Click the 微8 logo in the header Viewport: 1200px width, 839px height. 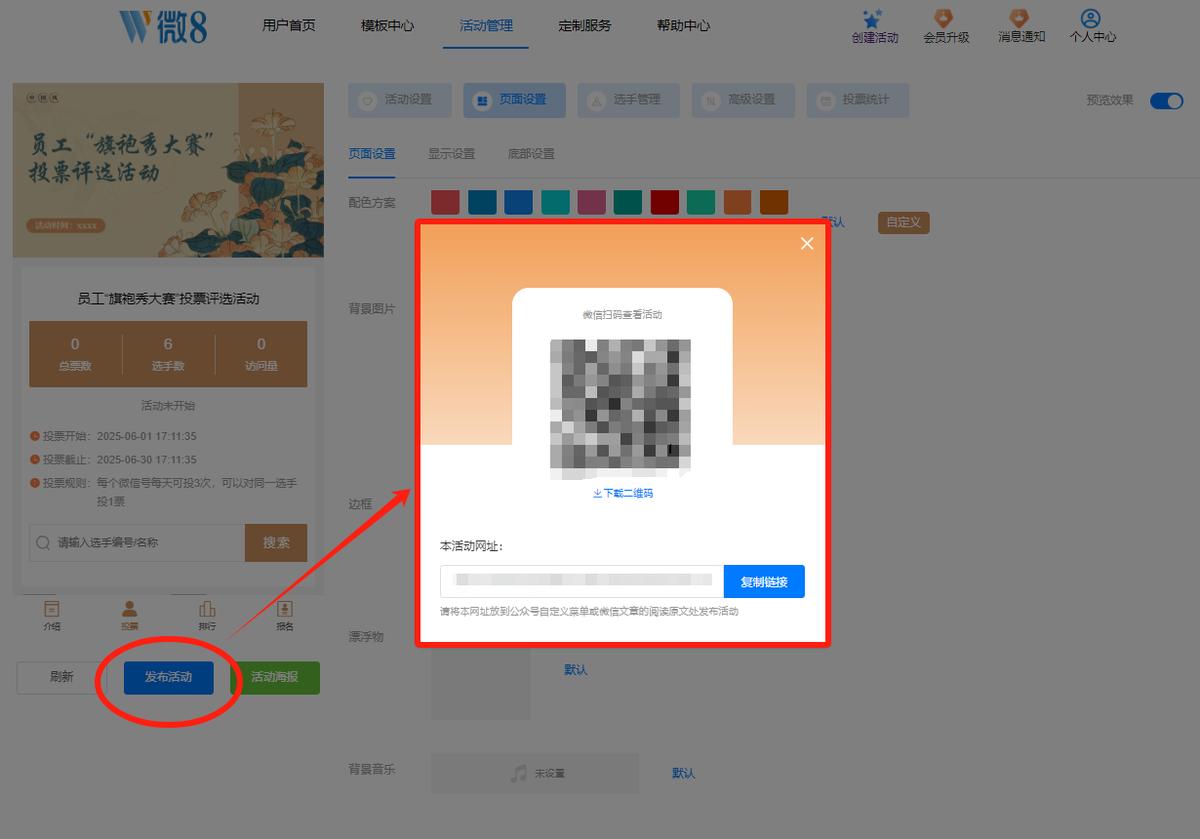163,26
